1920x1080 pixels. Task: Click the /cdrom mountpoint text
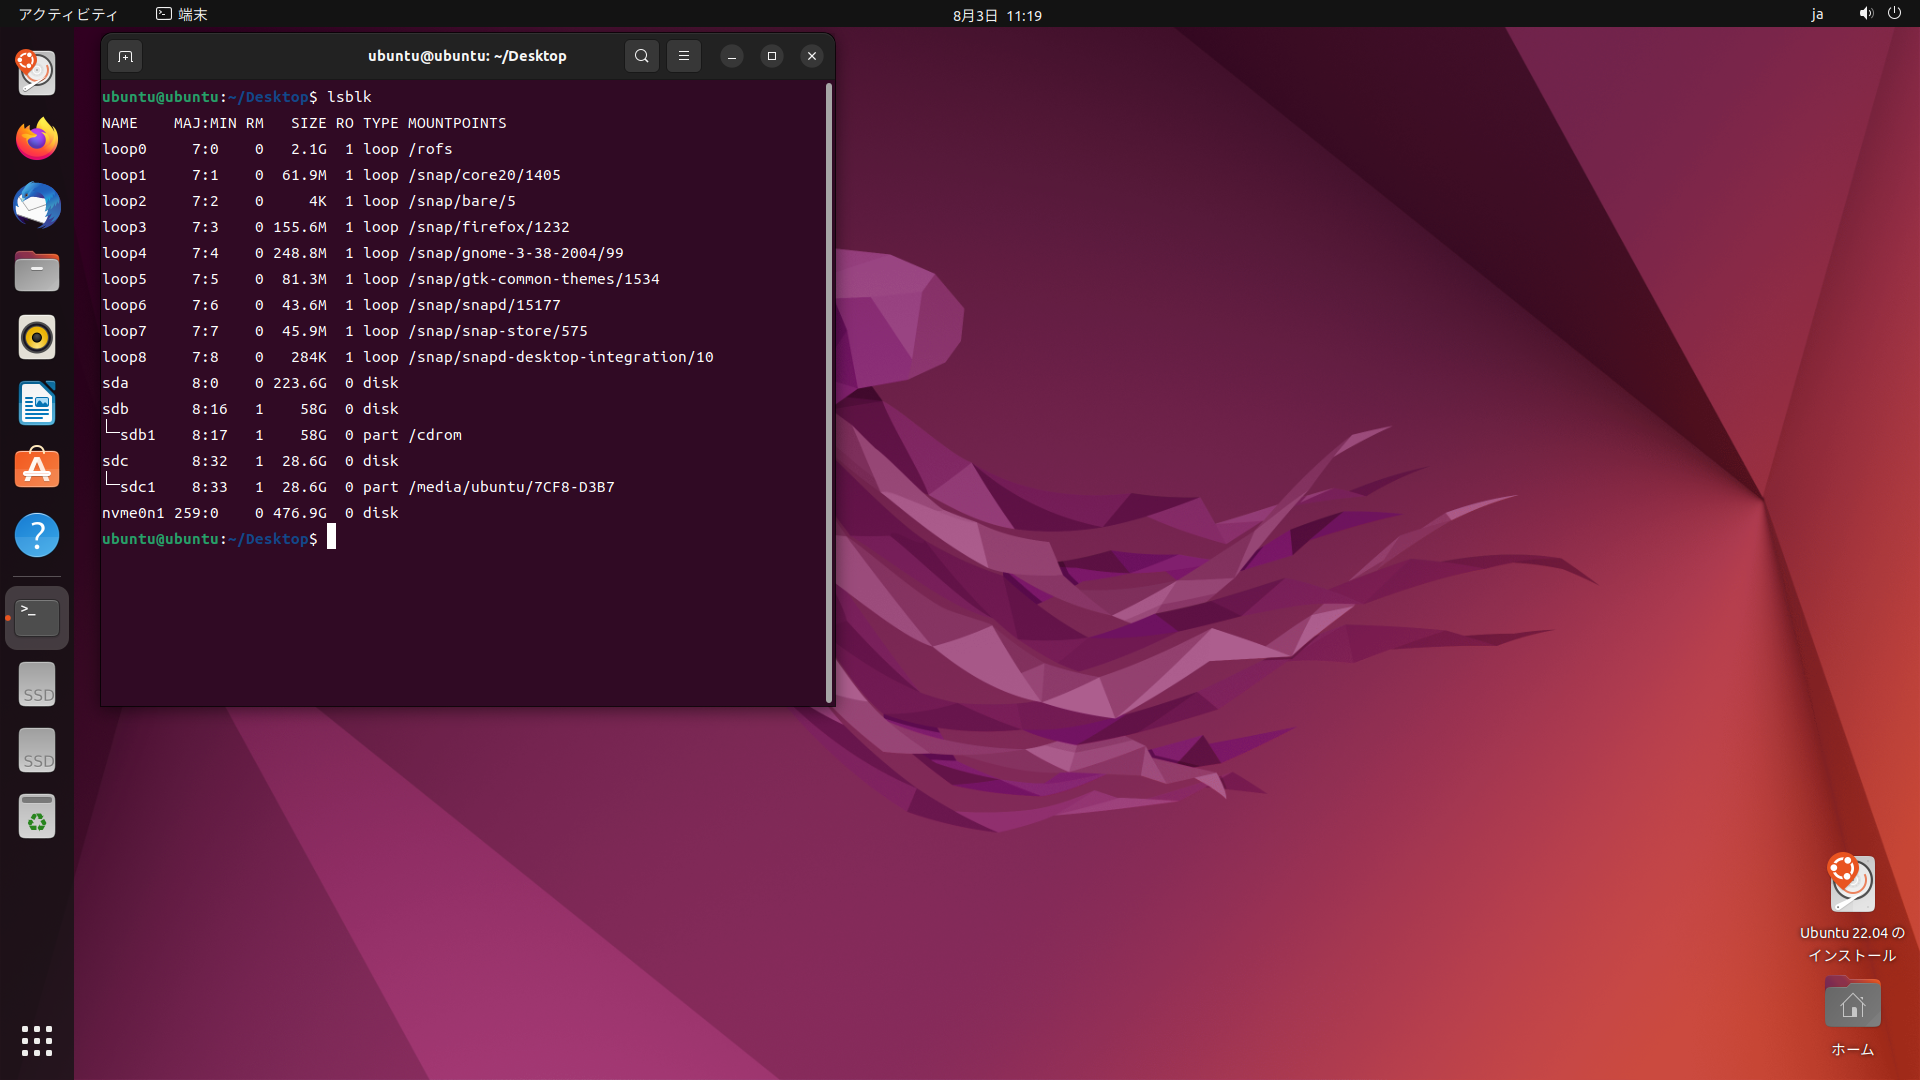point(435,435)
